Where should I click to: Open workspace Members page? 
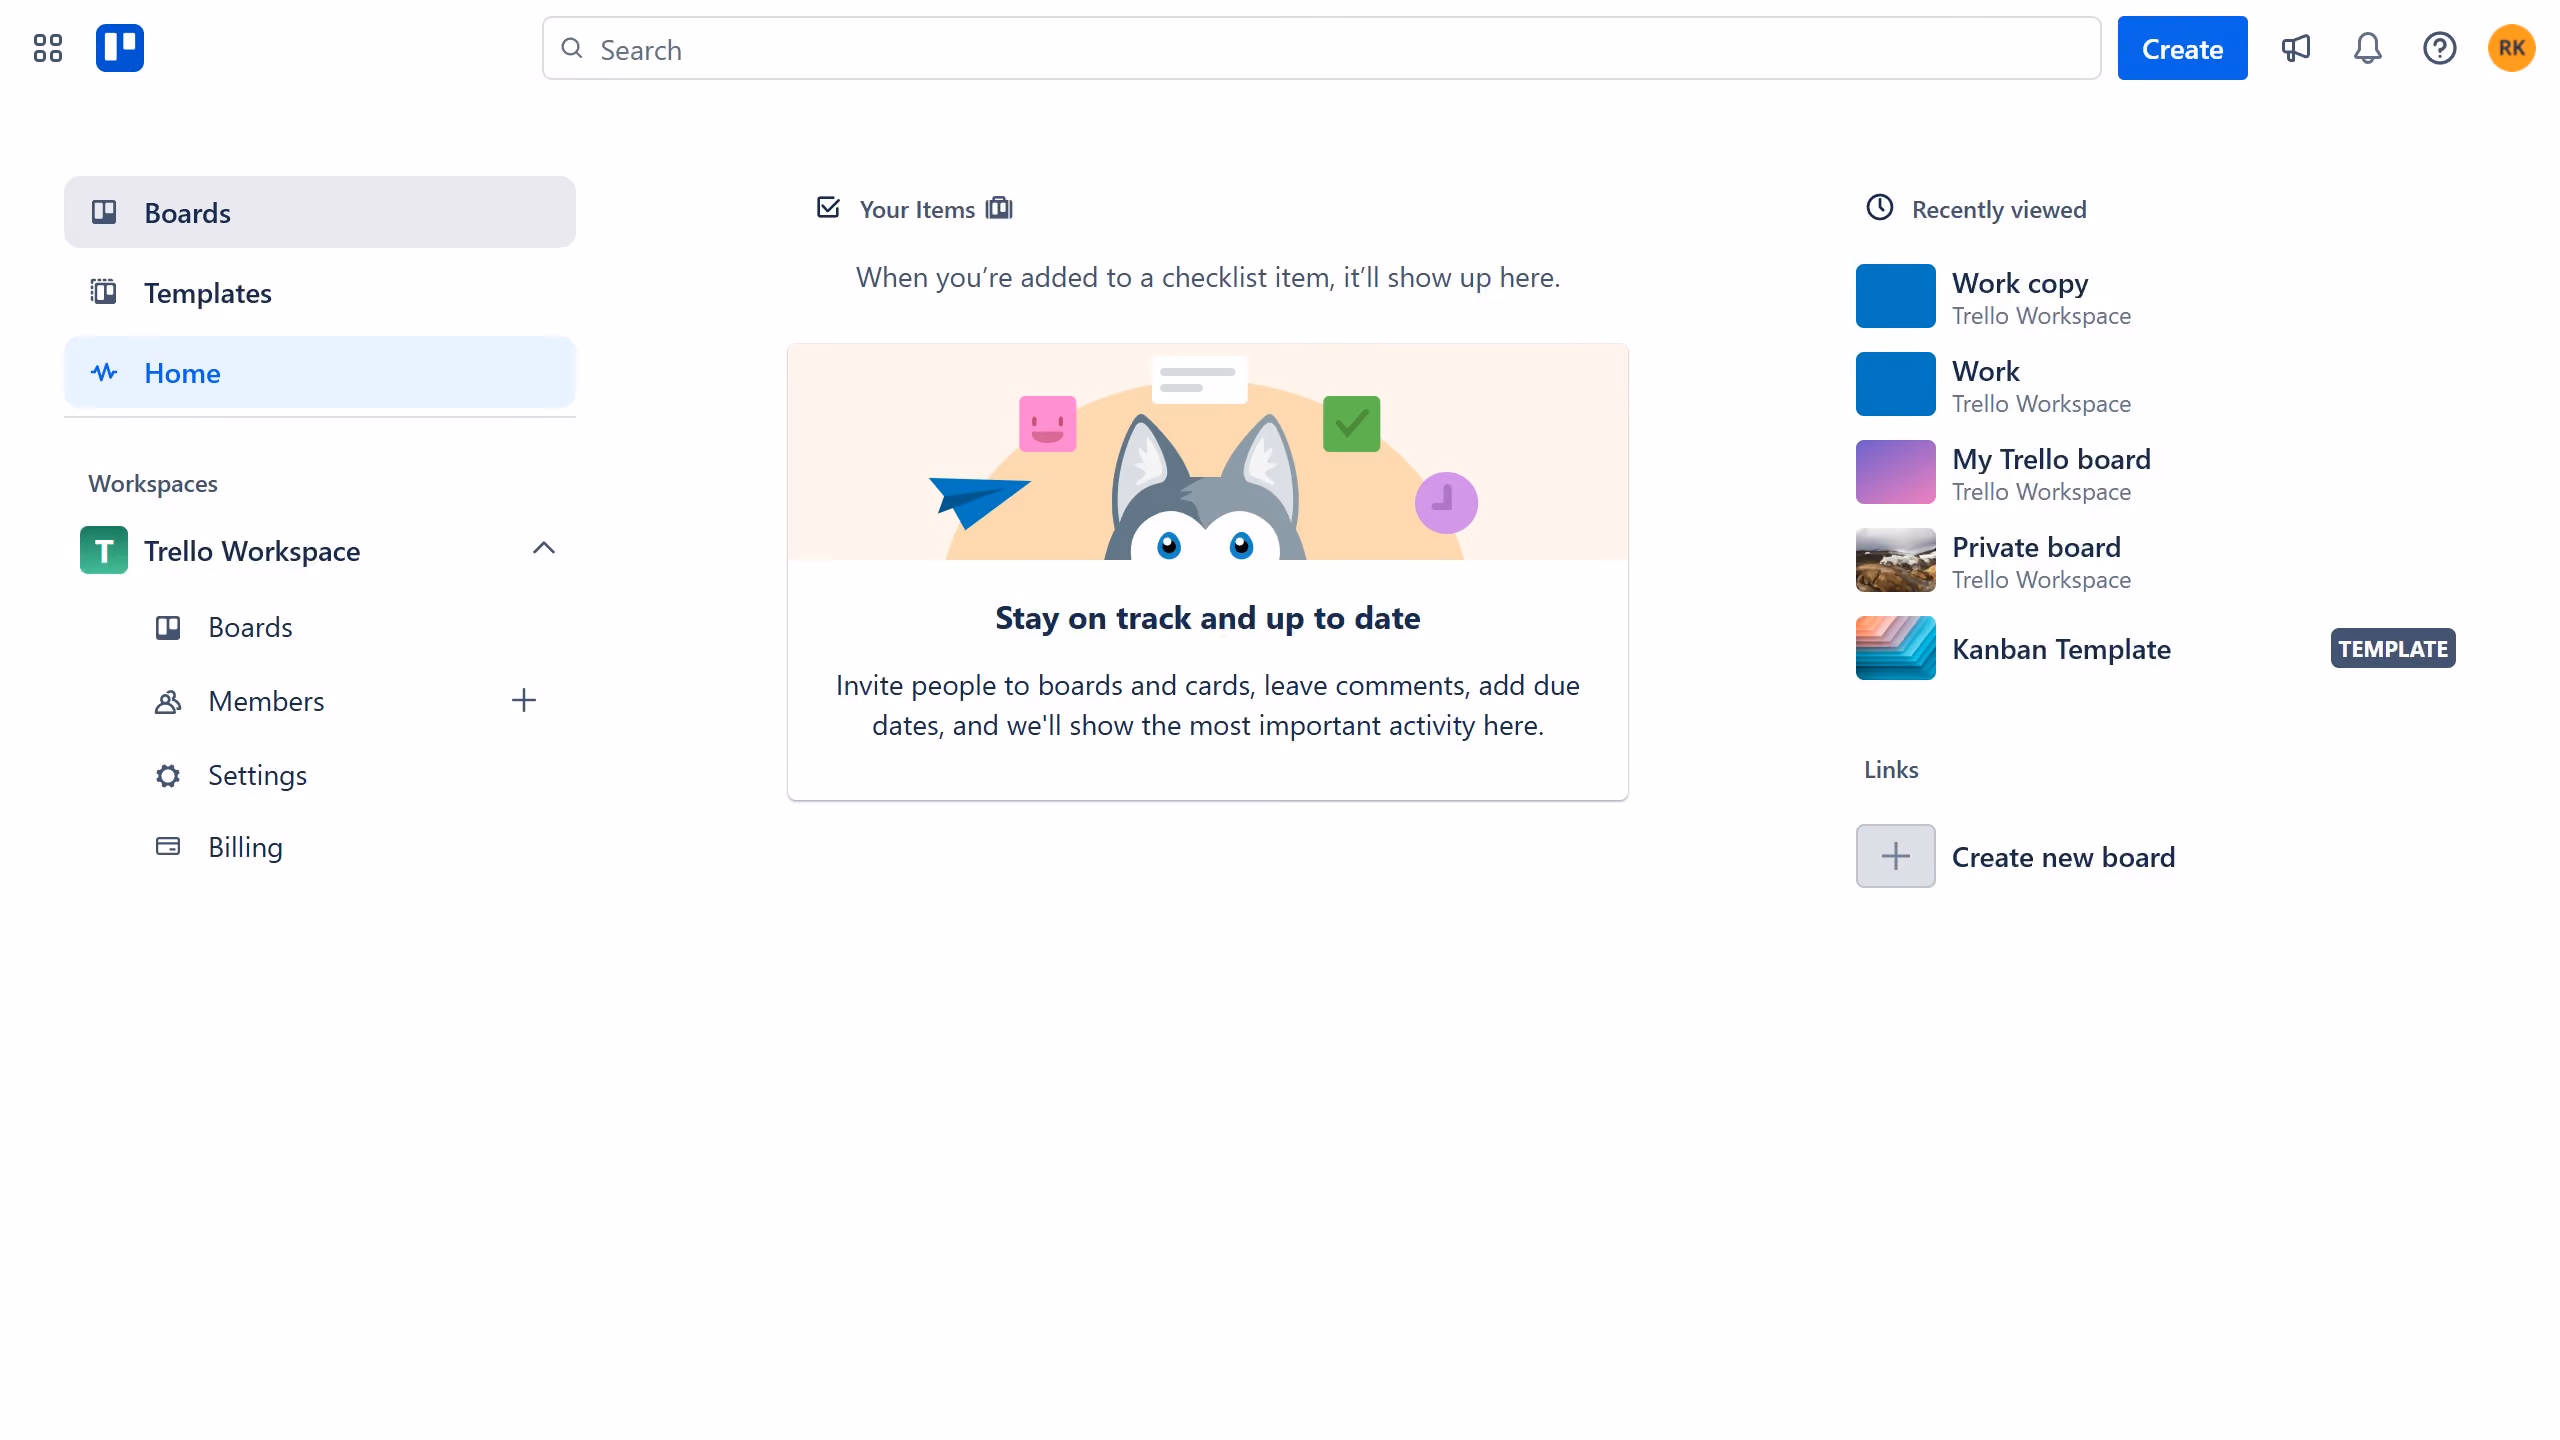coord(266,701)
